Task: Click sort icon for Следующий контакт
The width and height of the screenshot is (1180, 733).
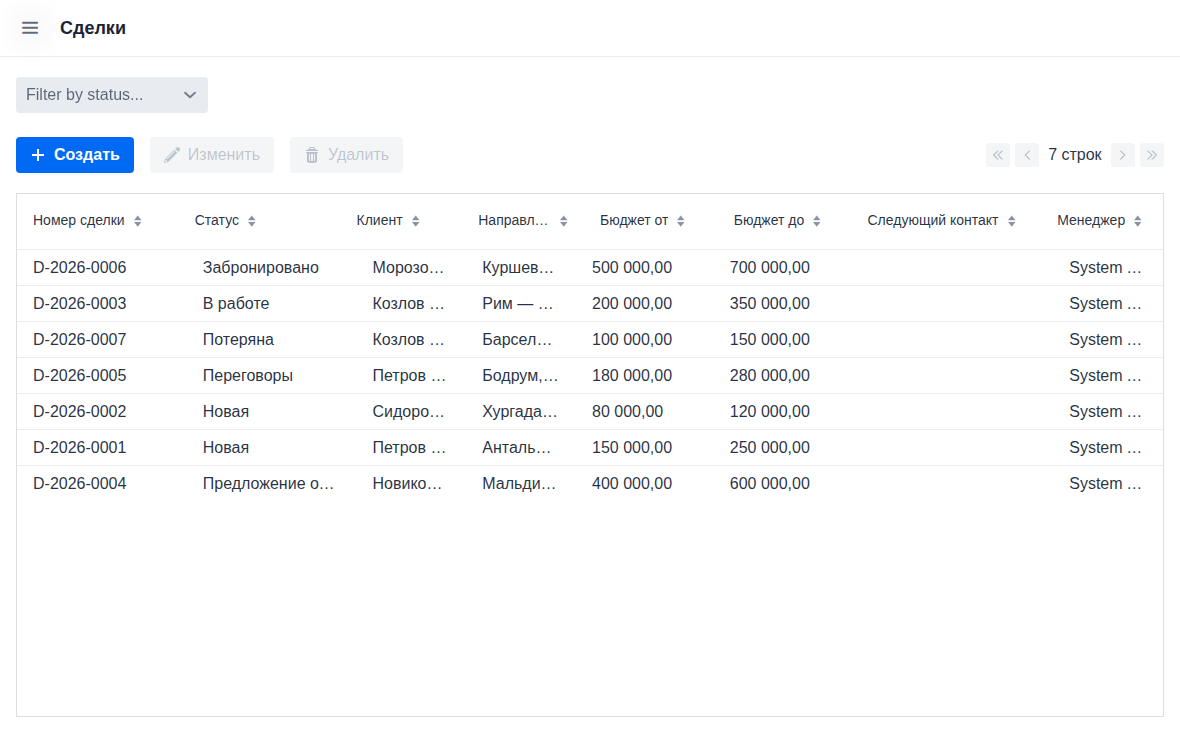Action: 1011,221
